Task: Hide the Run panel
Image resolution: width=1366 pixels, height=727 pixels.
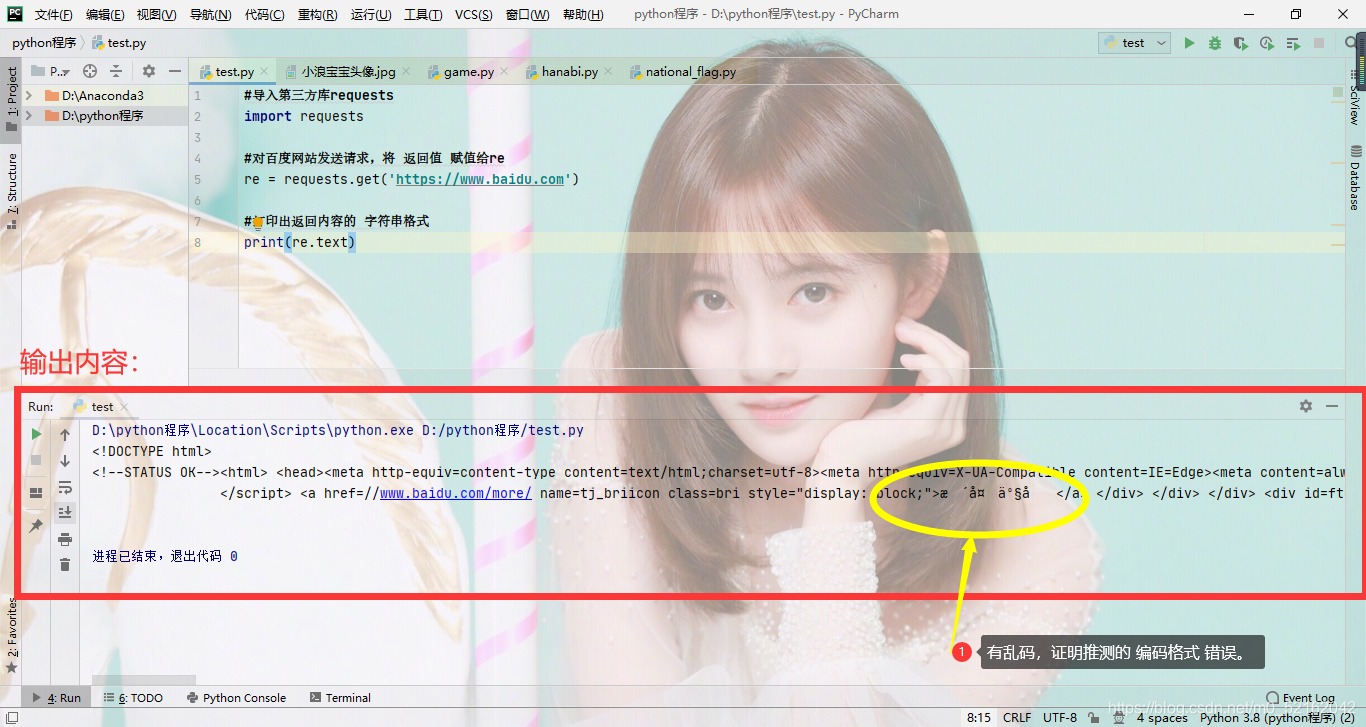Action: pos(1332,406)
